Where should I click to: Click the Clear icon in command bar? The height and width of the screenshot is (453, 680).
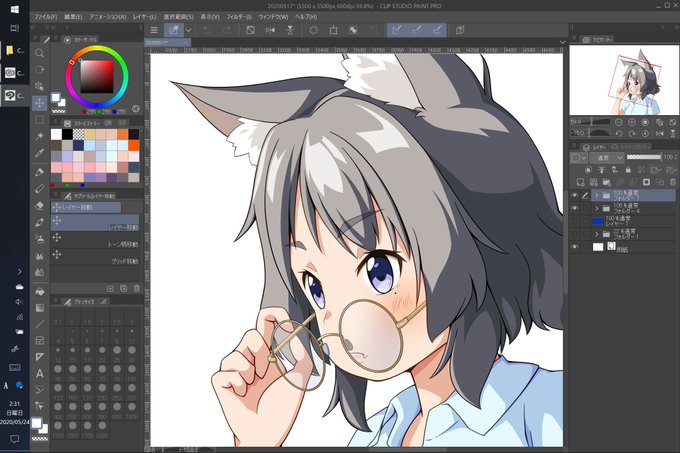click(250, 30)
